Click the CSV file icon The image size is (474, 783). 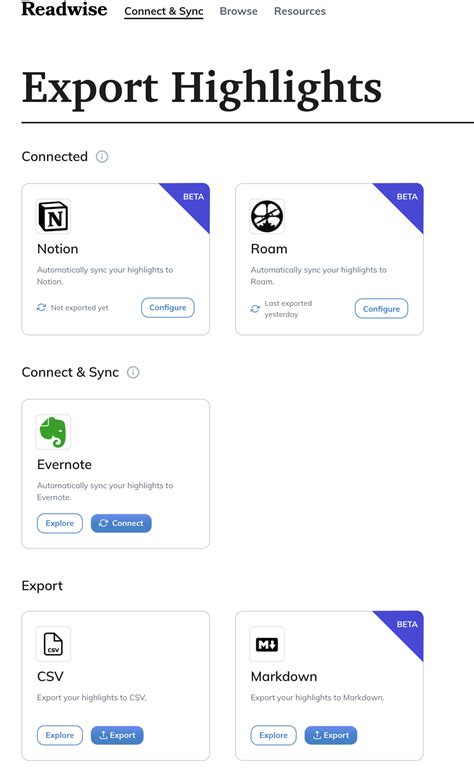(x=53, y=644)
